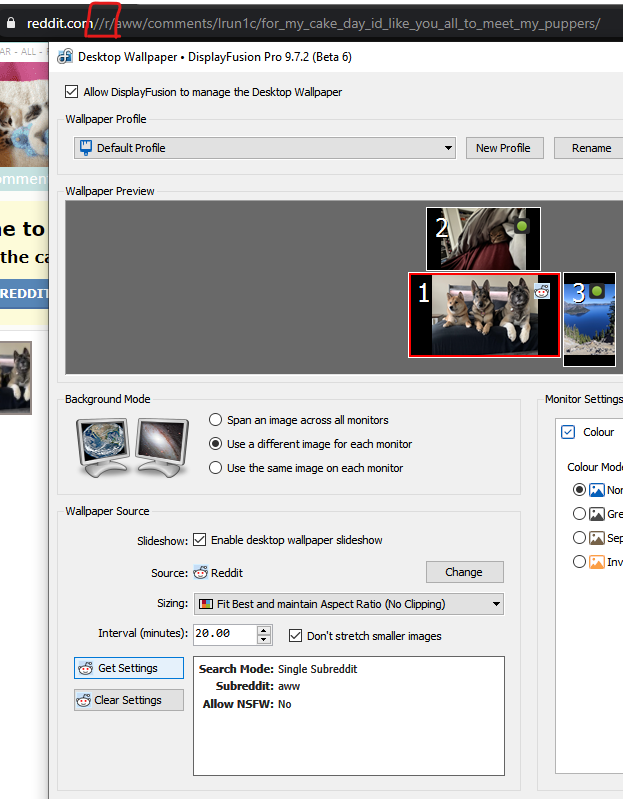Toggle Don't stretch smaller images checkbox

point(295,635)
